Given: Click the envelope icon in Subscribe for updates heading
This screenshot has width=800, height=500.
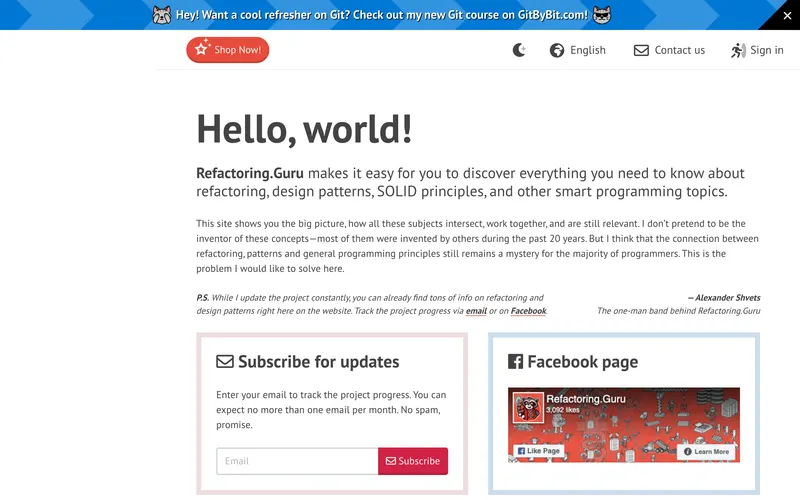Looking at the screenshot, I should click(x=224, y=362).
